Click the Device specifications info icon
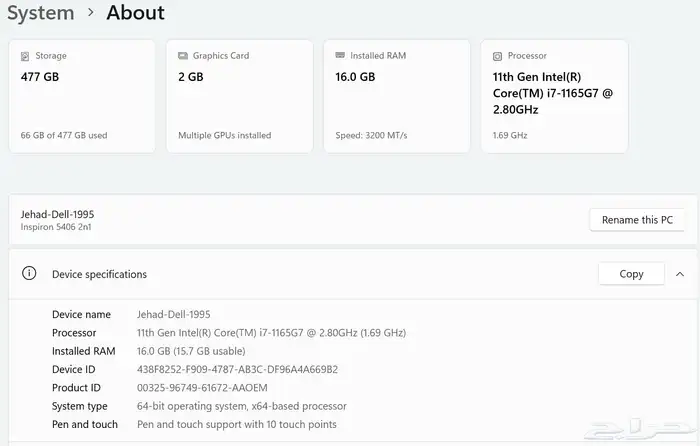This screenshot has height=446, width=700. (30, 274)
